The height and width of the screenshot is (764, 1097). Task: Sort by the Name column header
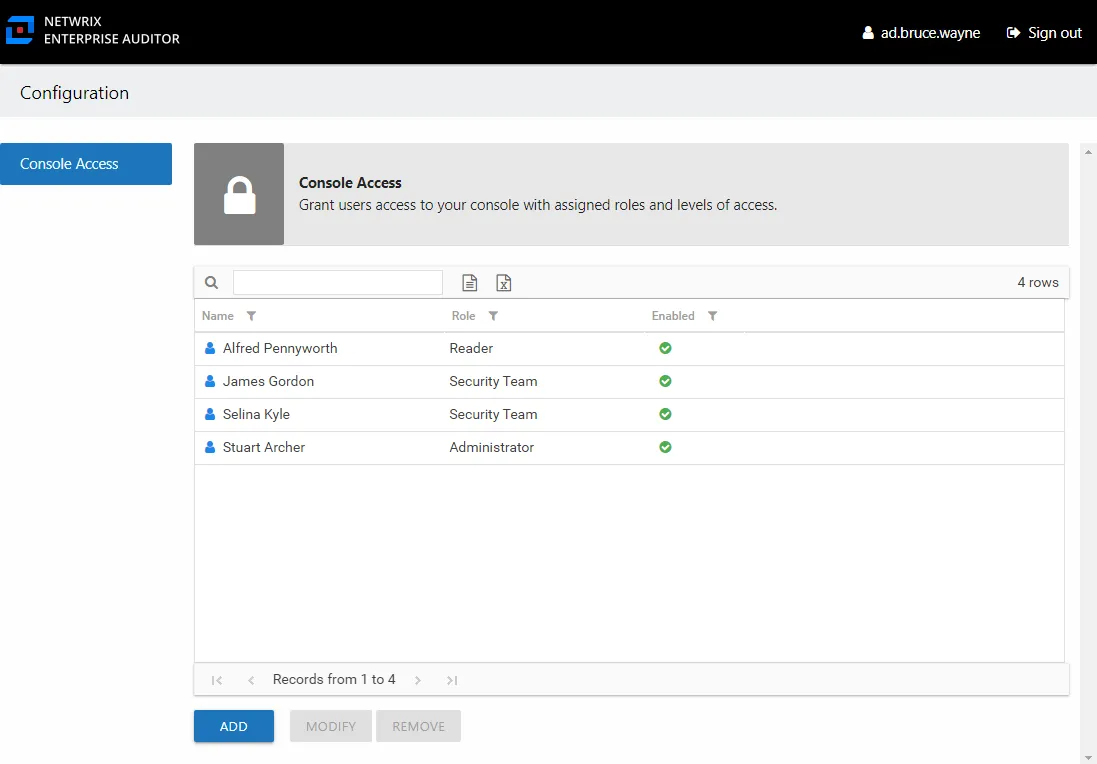tap(218, 316)
